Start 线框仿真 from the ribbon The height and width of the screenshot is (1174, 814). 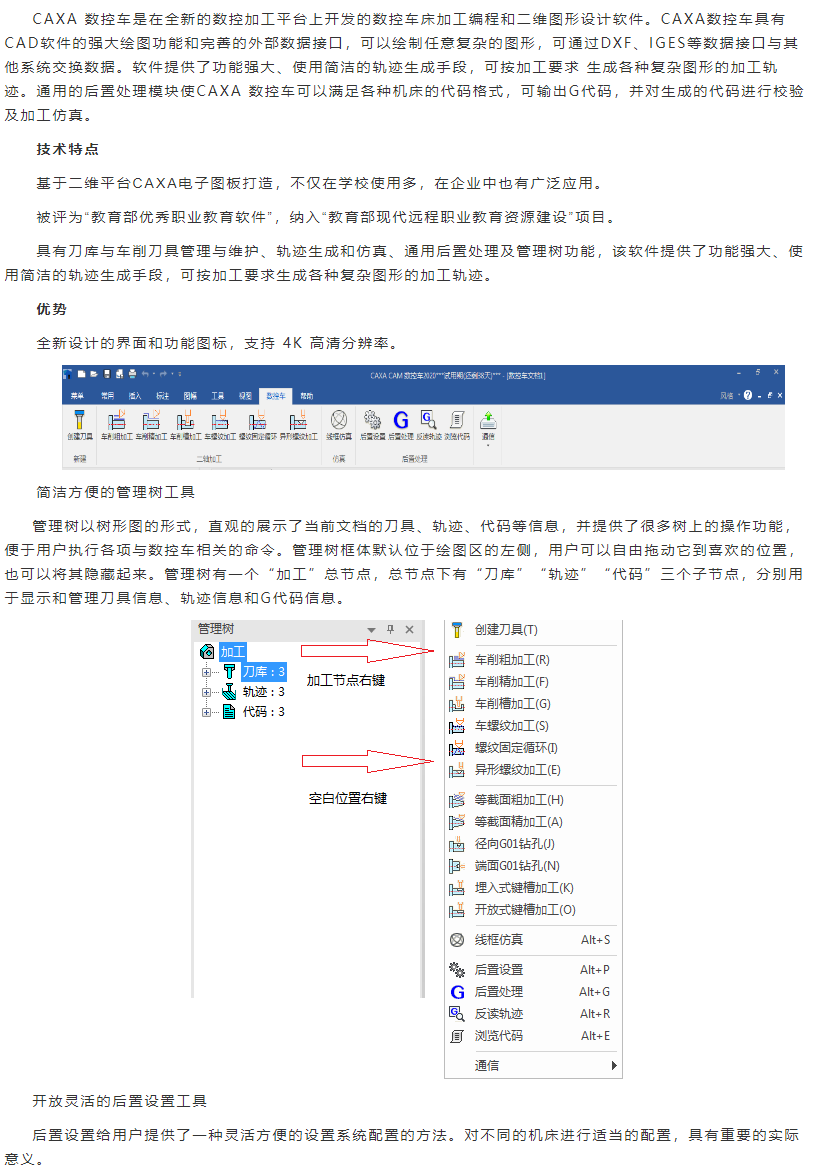[339, 424]
